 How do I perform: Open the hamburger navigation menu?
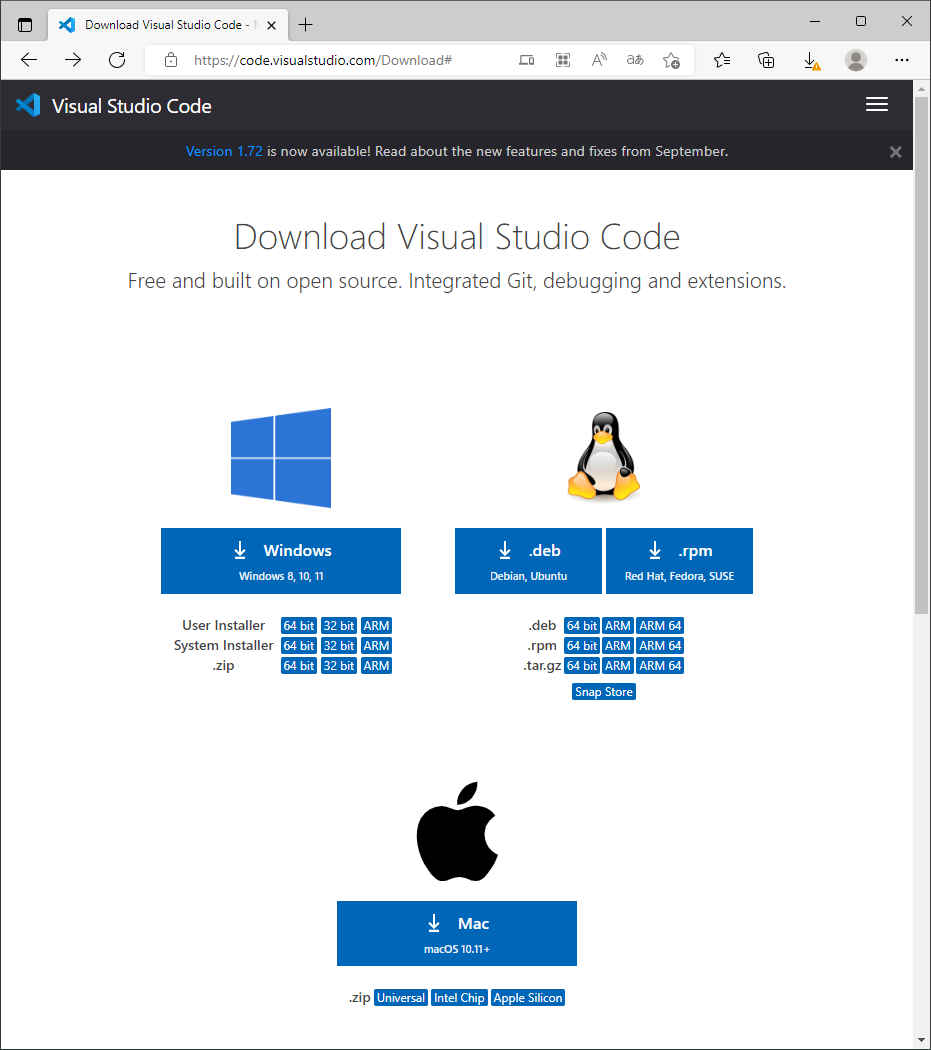pos(877,104)
